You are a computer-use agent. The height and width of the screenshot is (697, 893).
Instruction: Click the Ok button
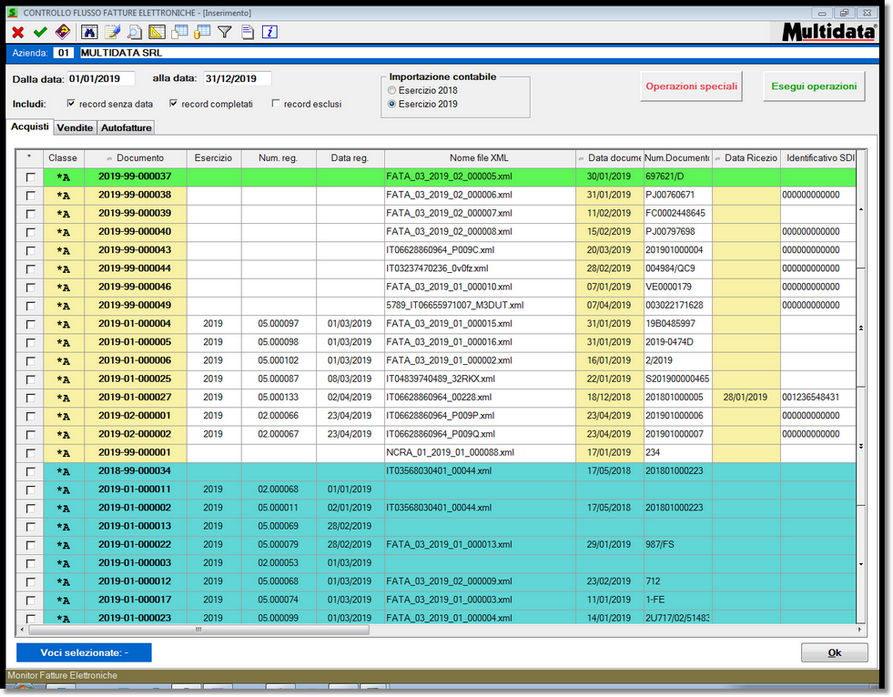pyautogui.click(x=834, y=653)
